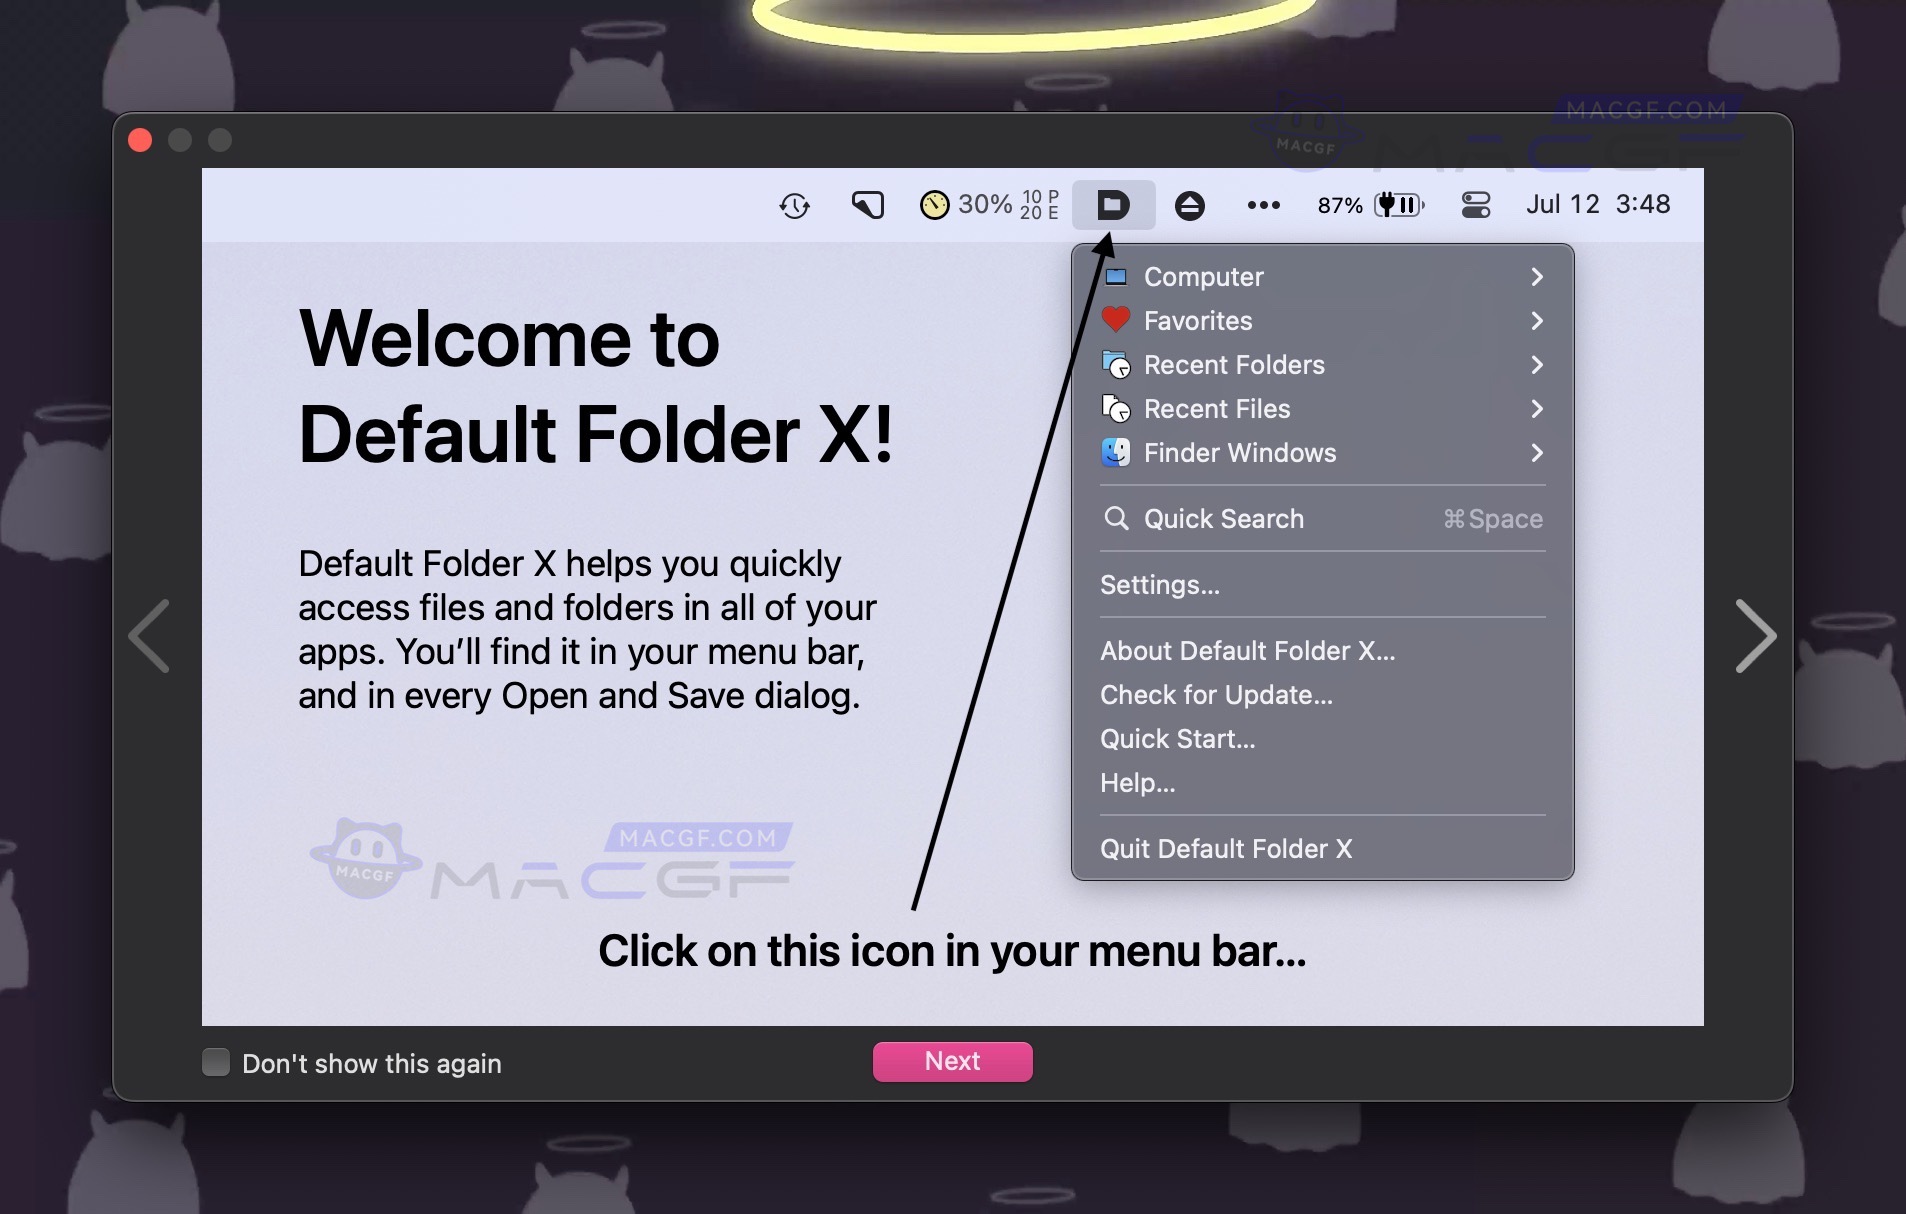This screenshot has width=1906, height=1214.
Task: Check the Recent Files menu entry
Action: point(1216,409)
